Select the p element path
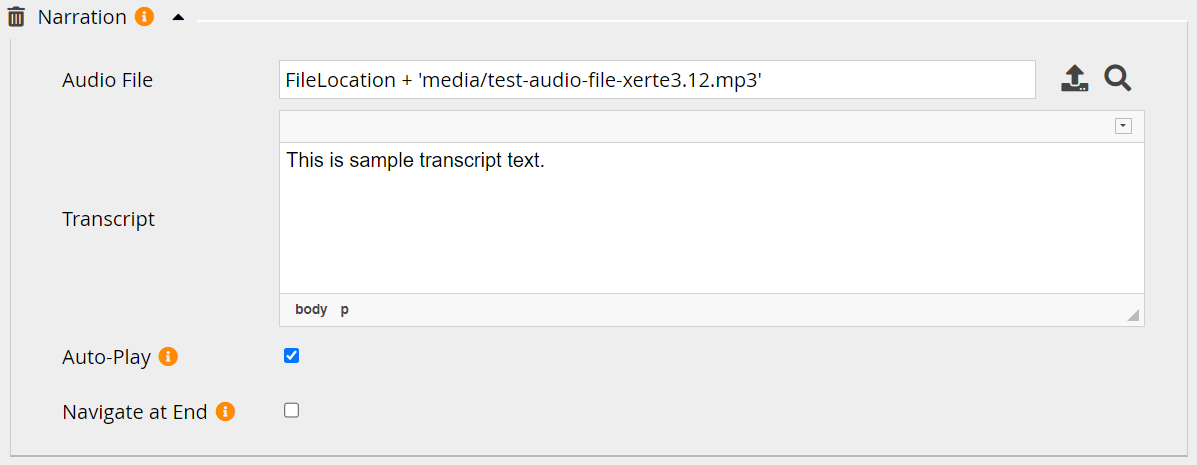Image resolution: width=1197 pixels, height=465 pixels. click(344, 310)
